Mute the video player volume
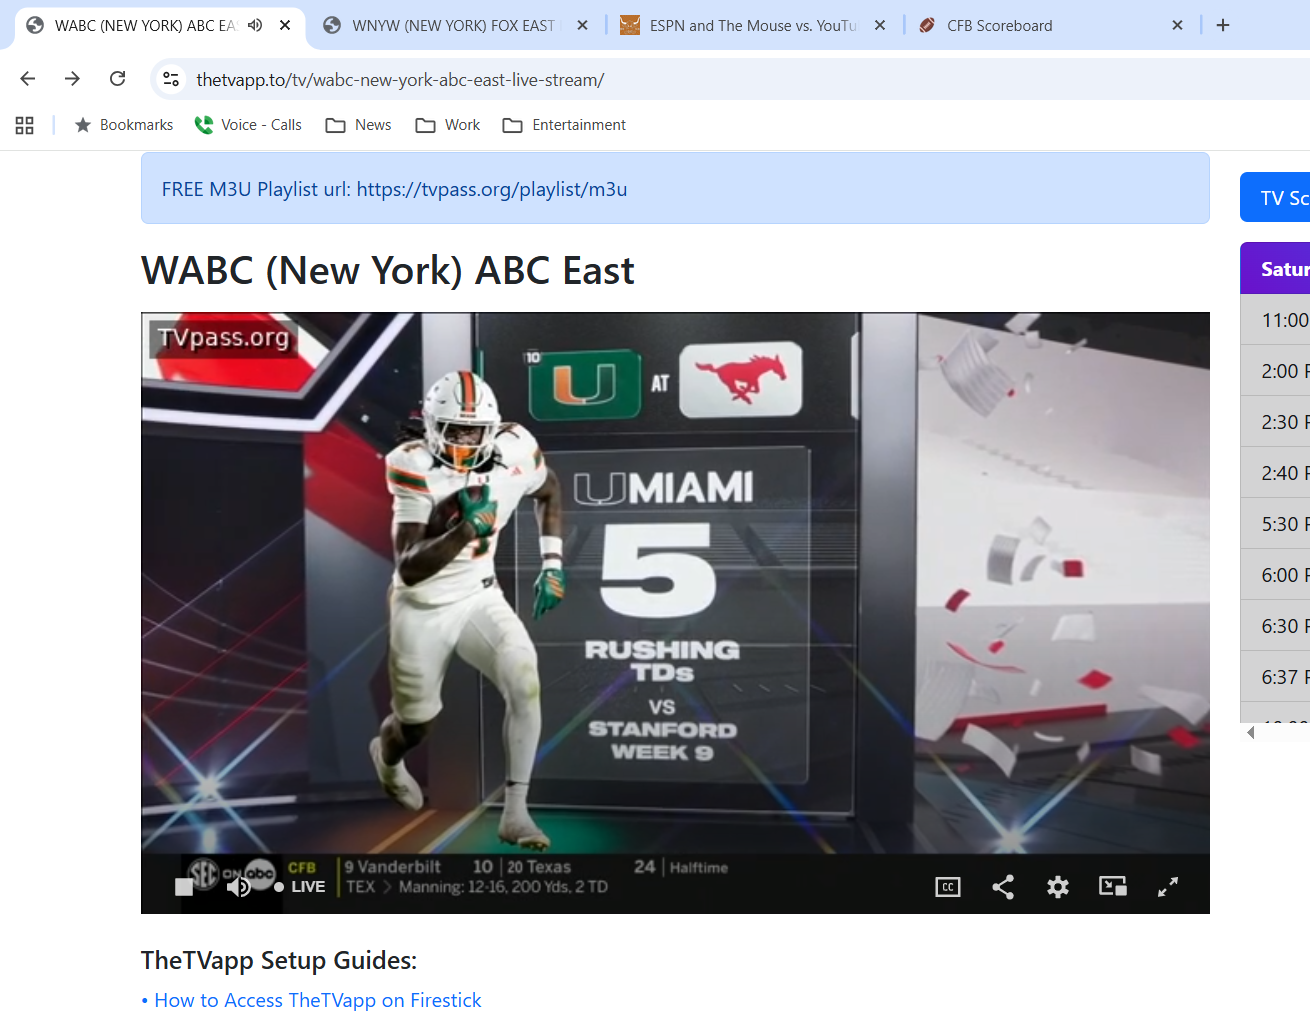The width and height of the screenshot is (1310, 1011). [x=238, y=887]
